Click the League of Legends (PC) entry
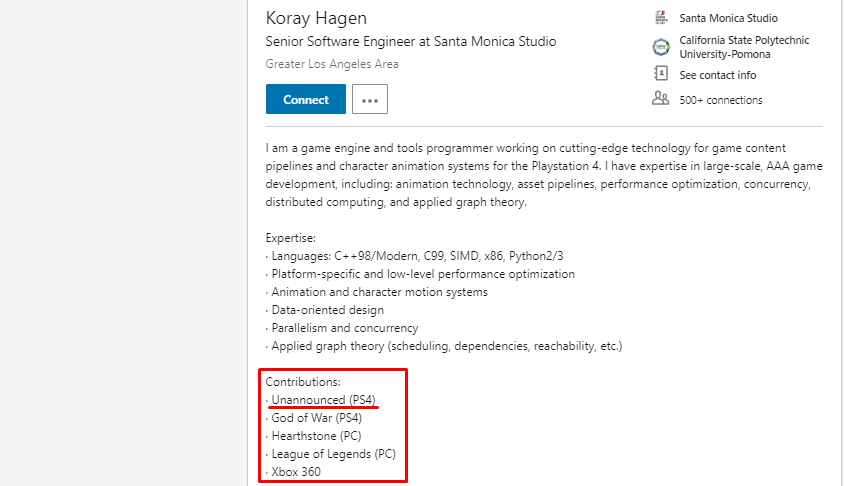Viewport: 844px width, 486px height. pyautogui.click(x=330, y=454)
